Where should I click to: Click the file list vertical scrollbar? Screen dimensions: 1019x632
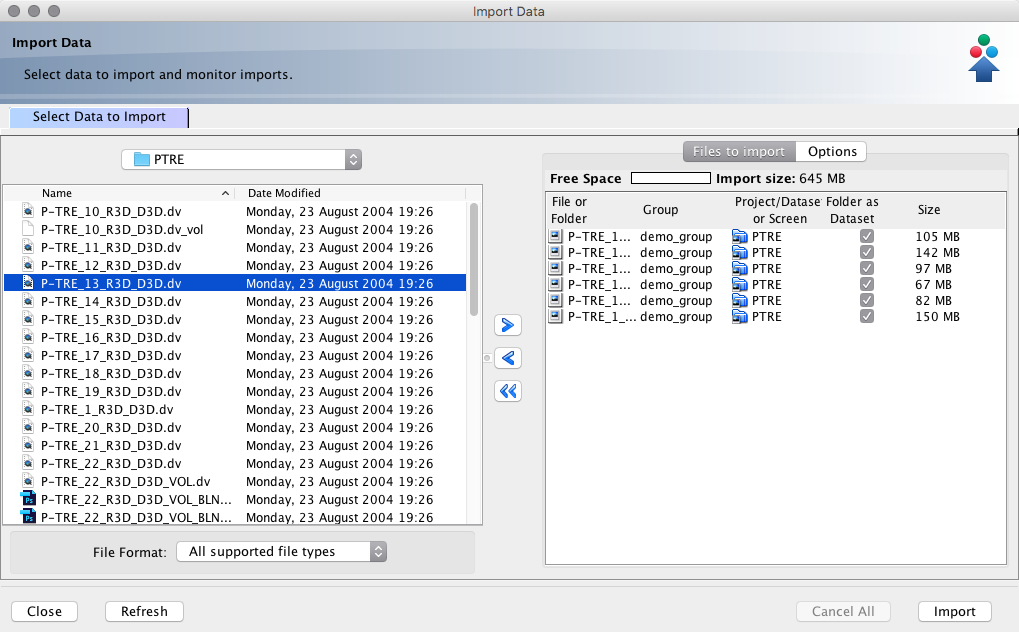pyautogui.click(x=474, y=260)
